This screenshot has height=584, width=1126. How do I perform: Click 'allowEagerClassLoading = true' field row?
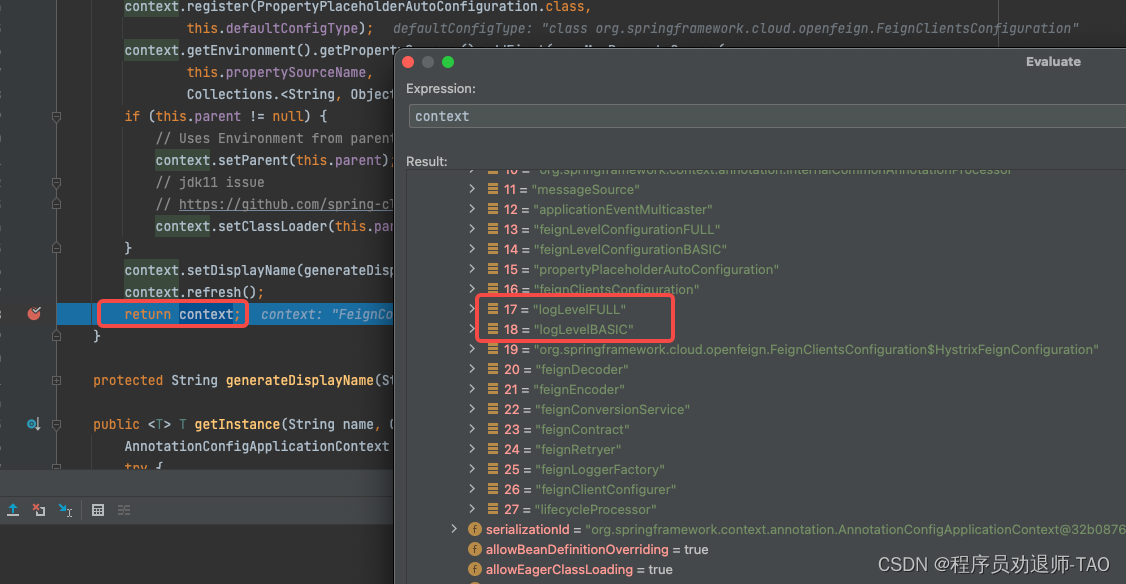579,570
